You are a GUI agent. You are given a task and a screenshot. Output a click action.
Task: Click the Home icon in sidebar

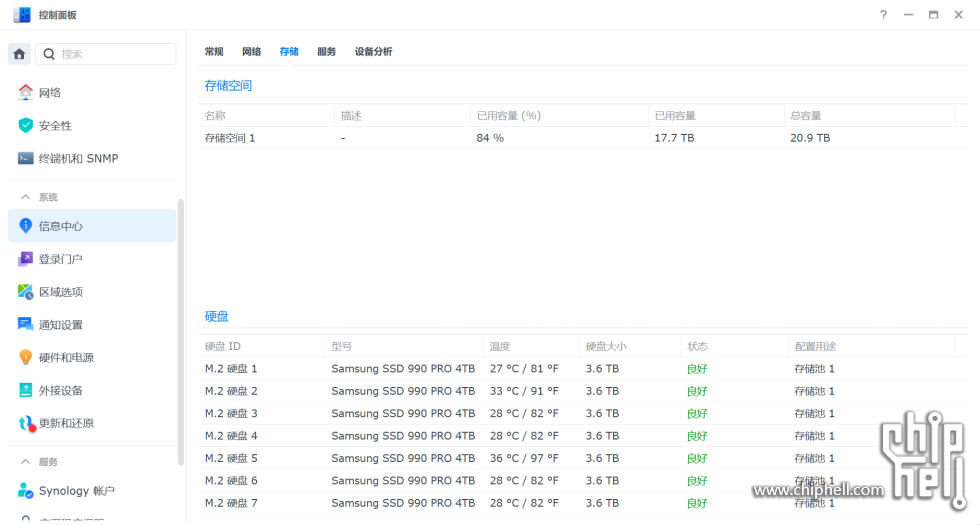click(x=19, y=54)
